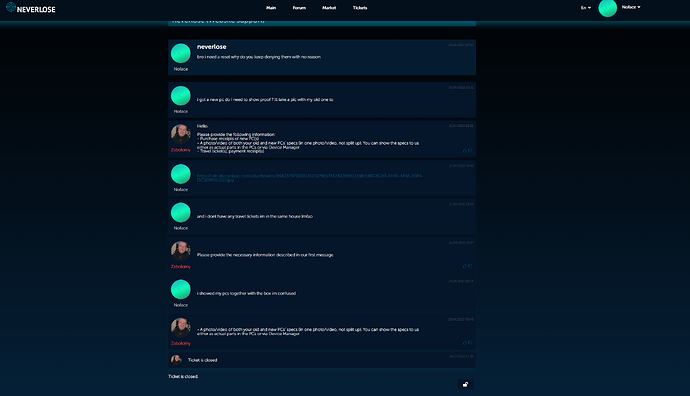Expand the Noface account dropdown
The image size is (690, 396).
pos(631,7)
